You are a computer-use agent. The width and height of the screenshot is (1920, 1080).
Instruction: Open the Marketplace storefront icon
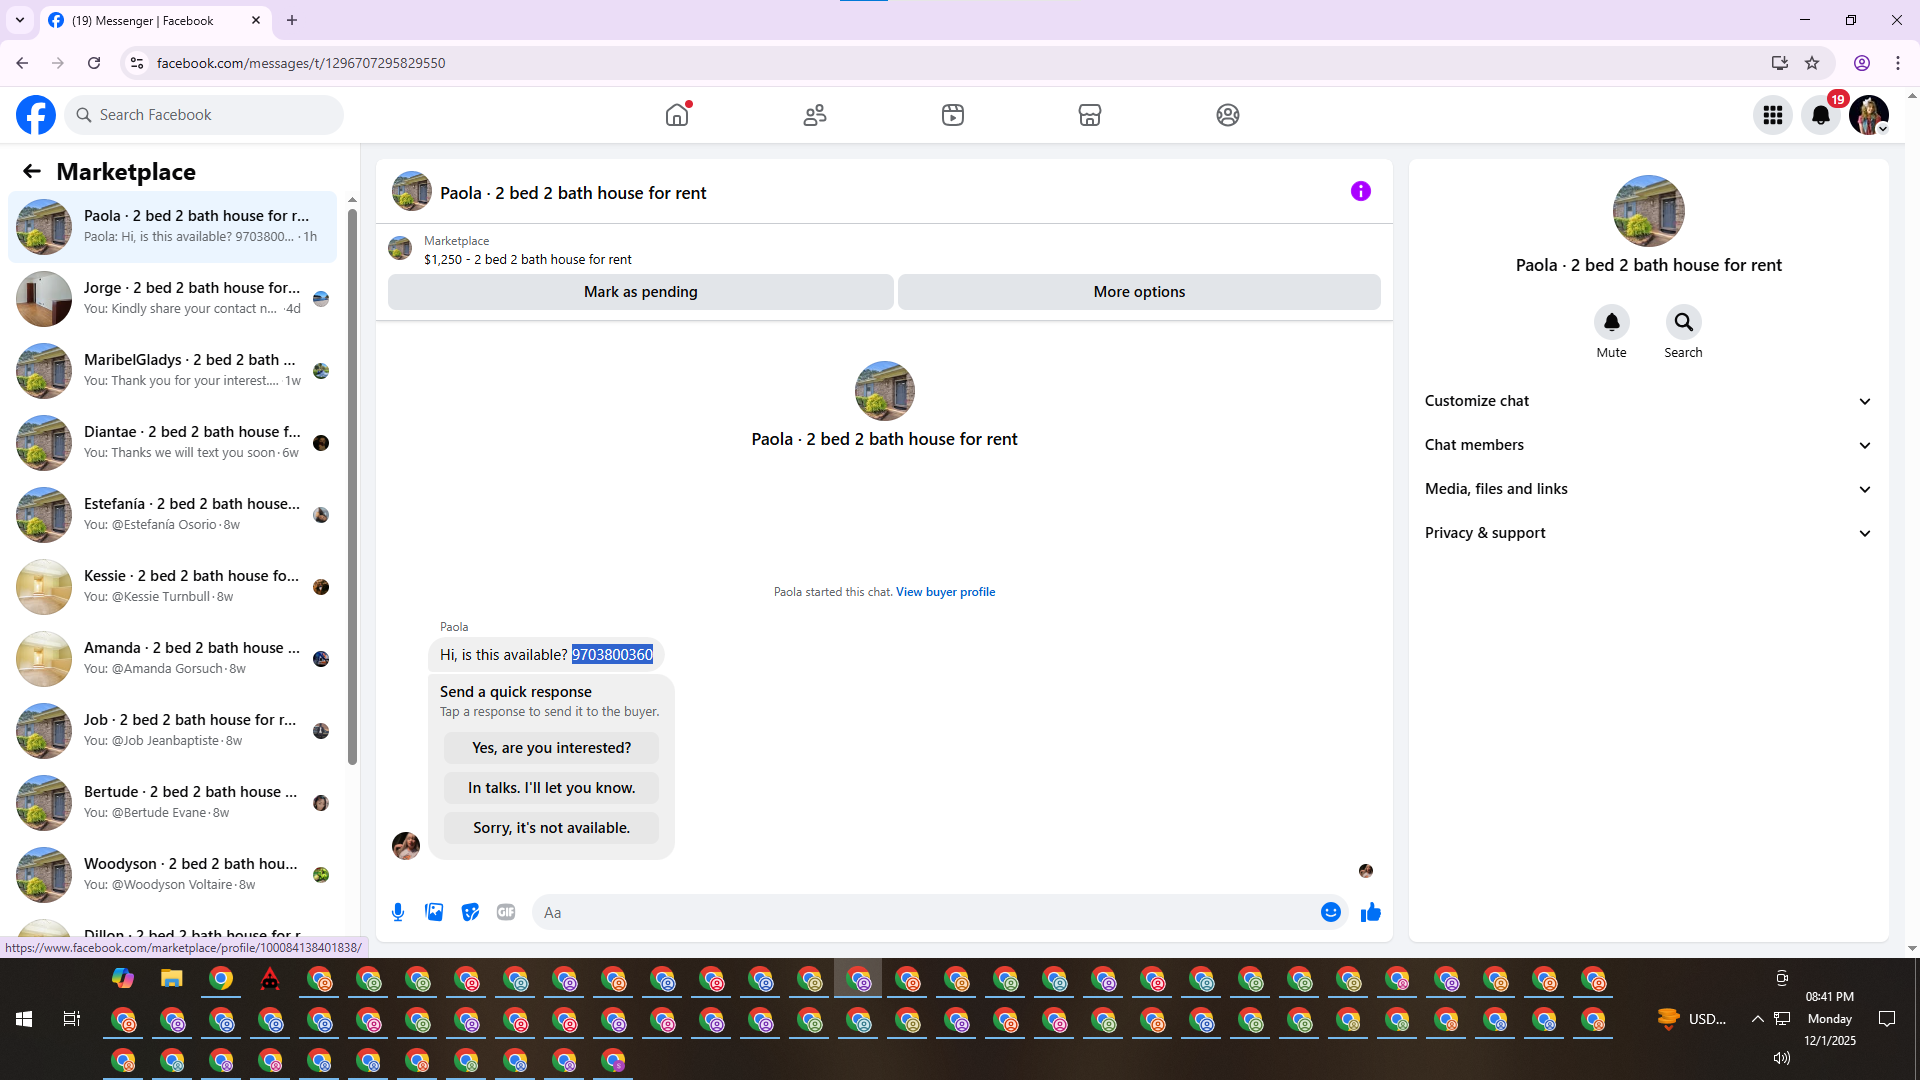click(1090, 115)
